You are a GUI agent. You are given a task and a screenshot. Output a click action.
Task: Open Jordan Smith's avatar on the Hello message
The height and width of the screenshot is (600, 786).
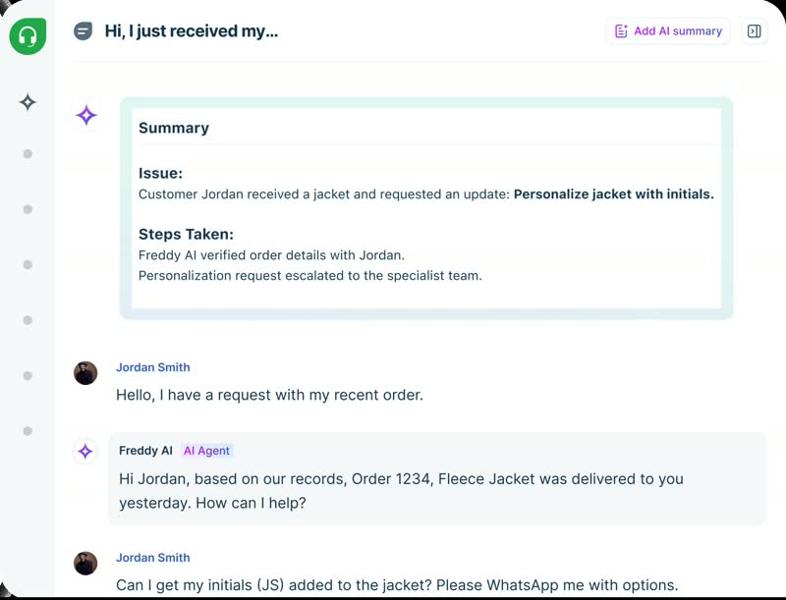pyautogui.click(x=86, y=373)
